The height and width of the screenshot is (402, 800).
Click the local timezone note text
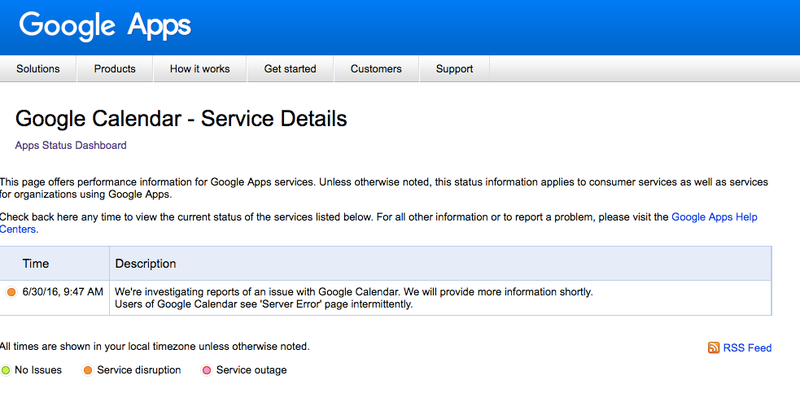tap(155, 347)
